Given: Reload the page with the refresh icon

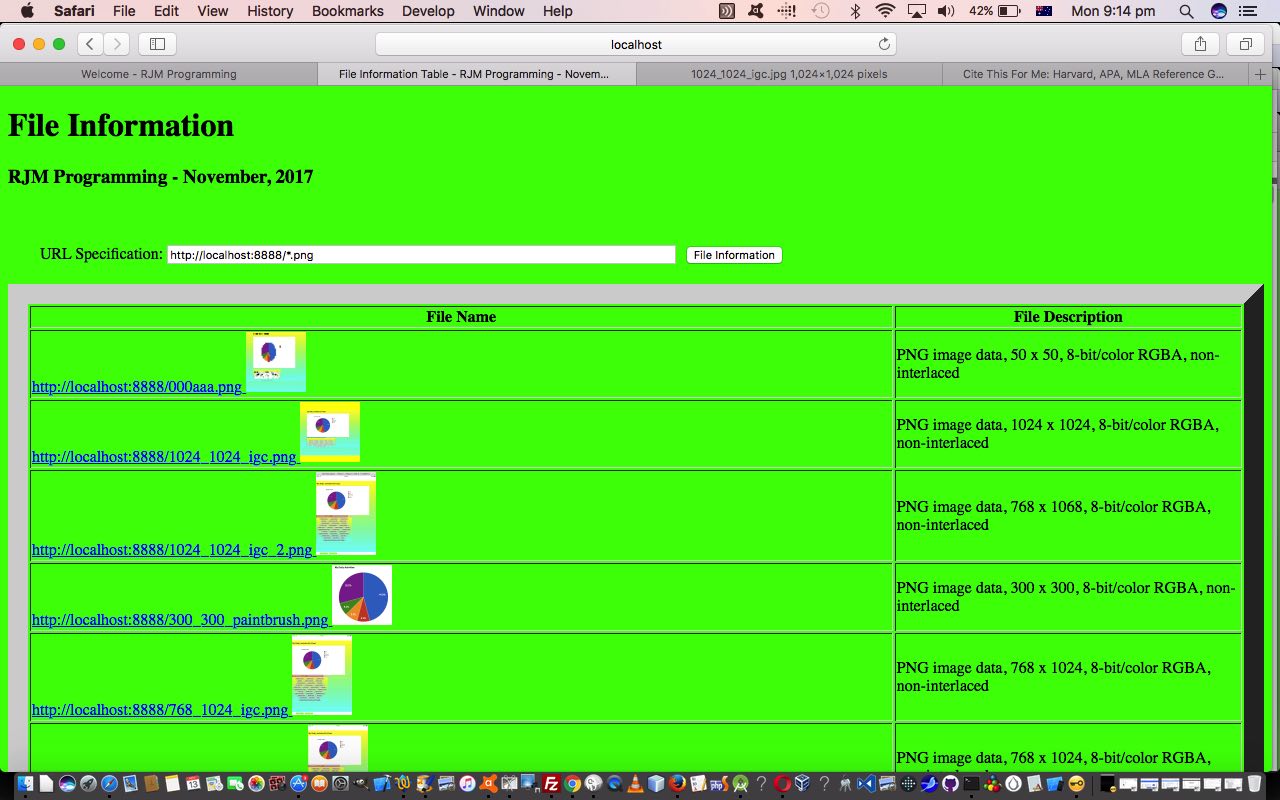Looking at the screenshot, I should 884,44.
